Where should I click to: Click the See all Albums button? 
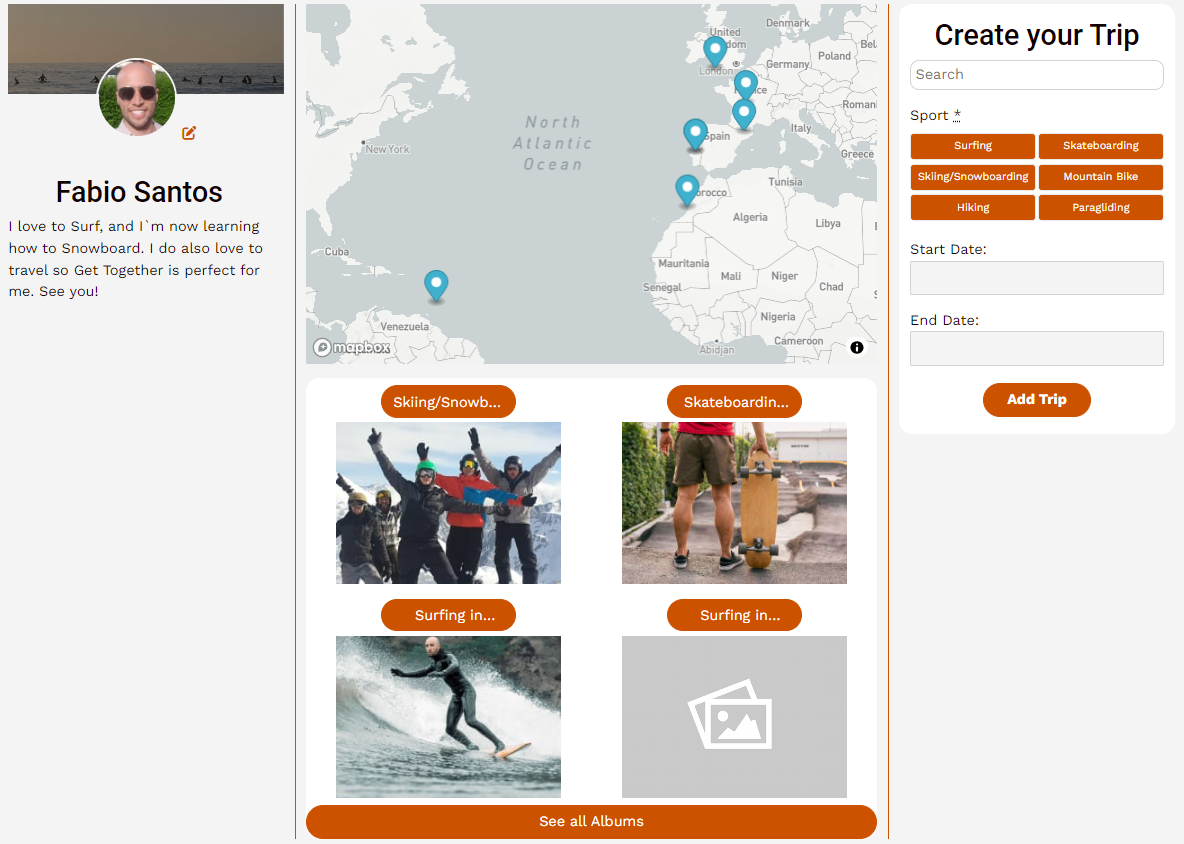pos(591,821)
